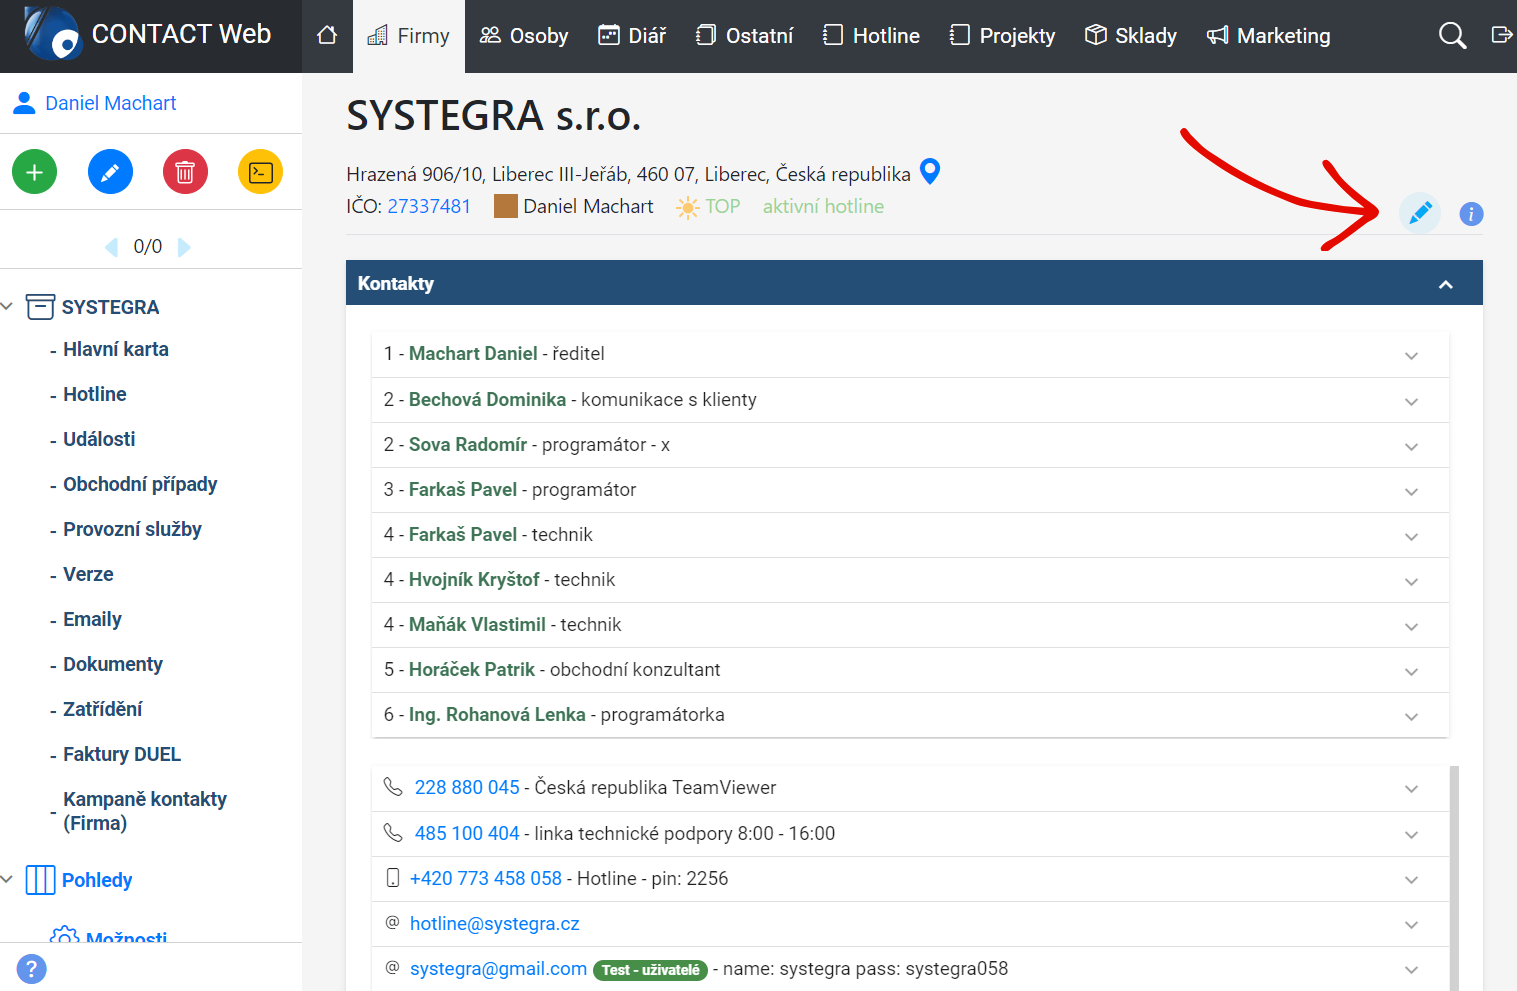The width and height of the screenshot is (1517, 991).
Task: Open Obchodní případy in sidebar
Action: pos(140,484)
